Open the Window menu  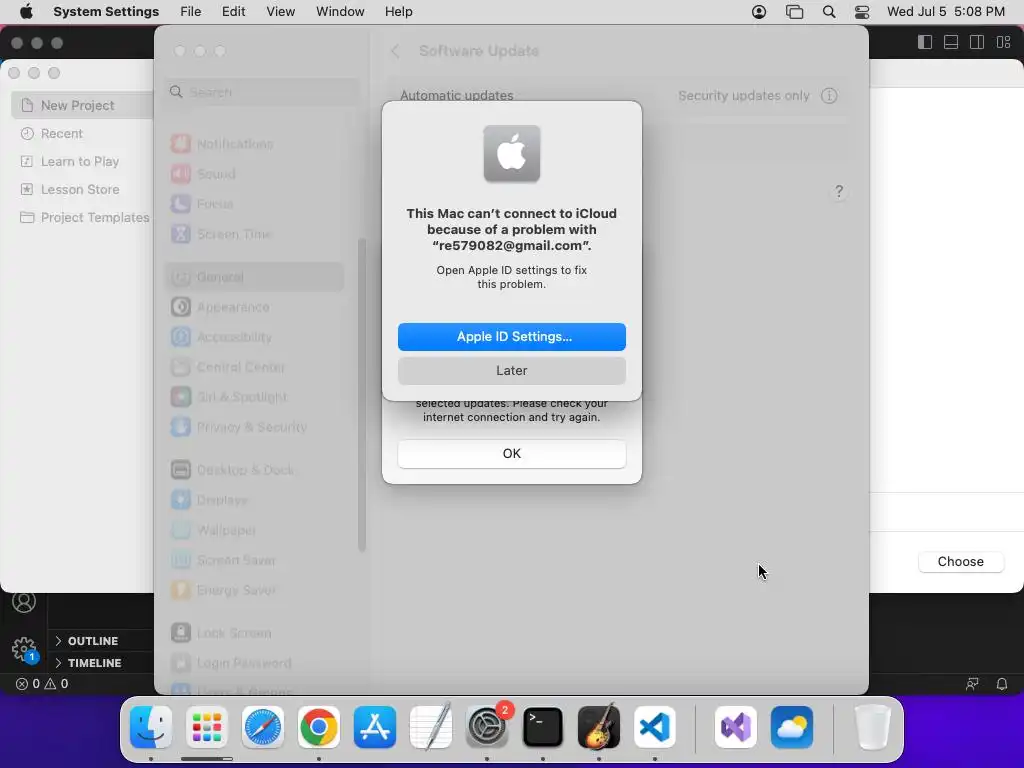(340, 12)
